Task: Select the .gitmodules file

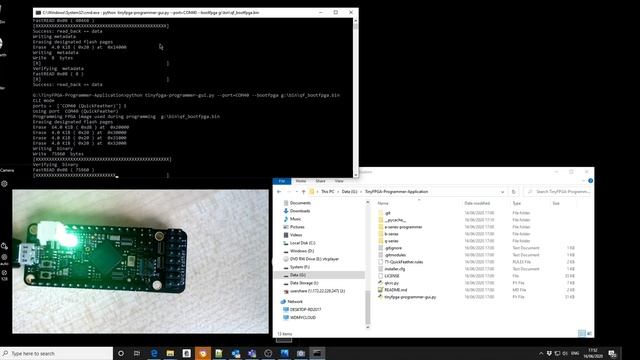Action: (x=395, y=255)
